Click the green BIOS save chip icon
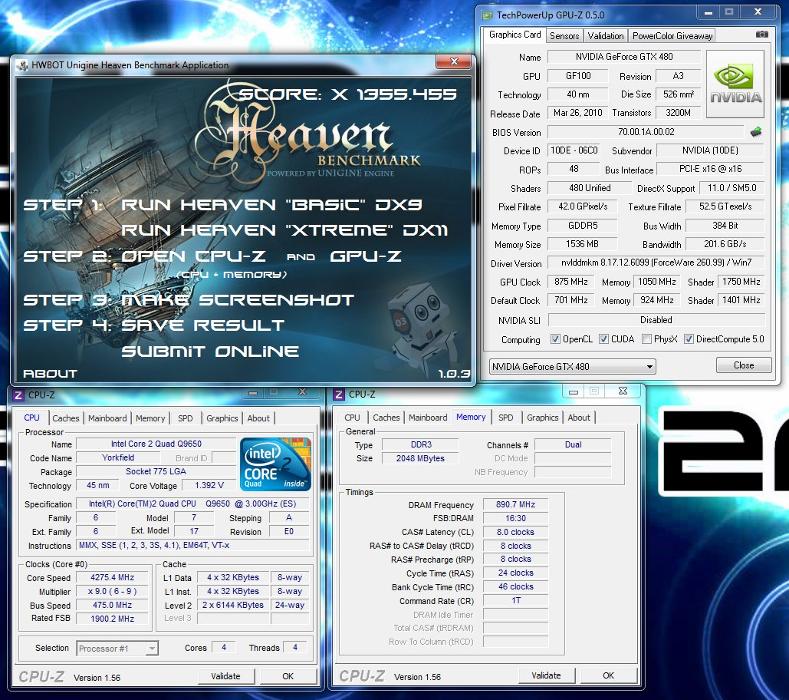This screenshot has height=700, width=789. (756, 132)
